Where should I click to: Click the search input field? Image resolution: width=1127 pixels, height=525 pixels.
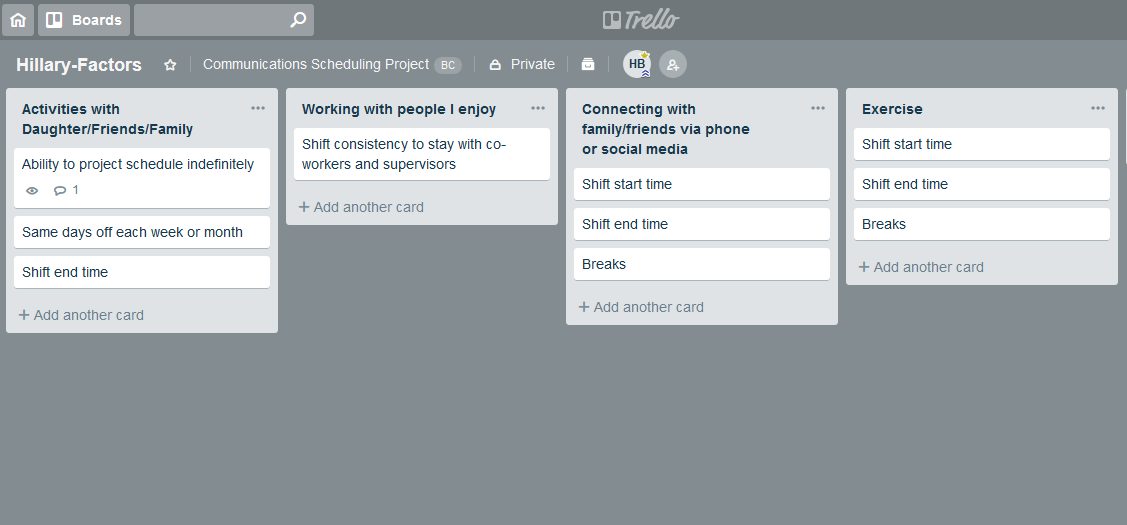pos(210,20)
